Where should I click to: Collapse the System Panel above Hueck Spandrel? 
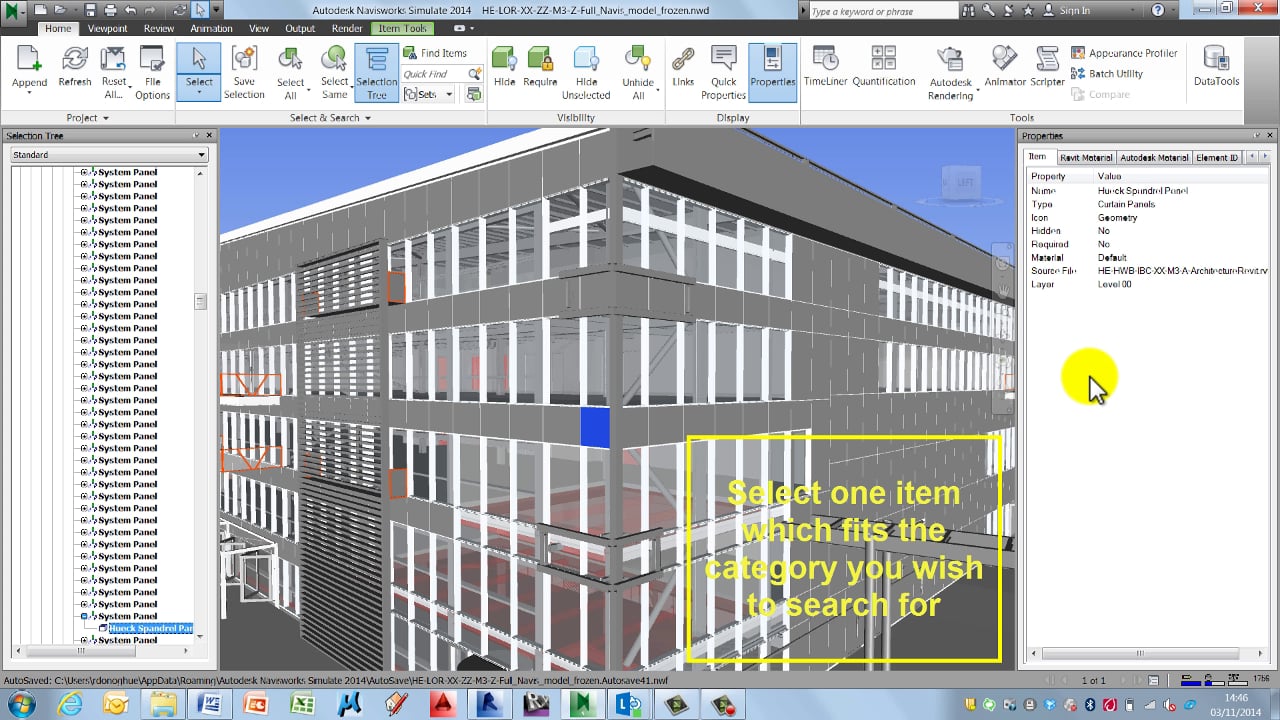coord(85,617)
